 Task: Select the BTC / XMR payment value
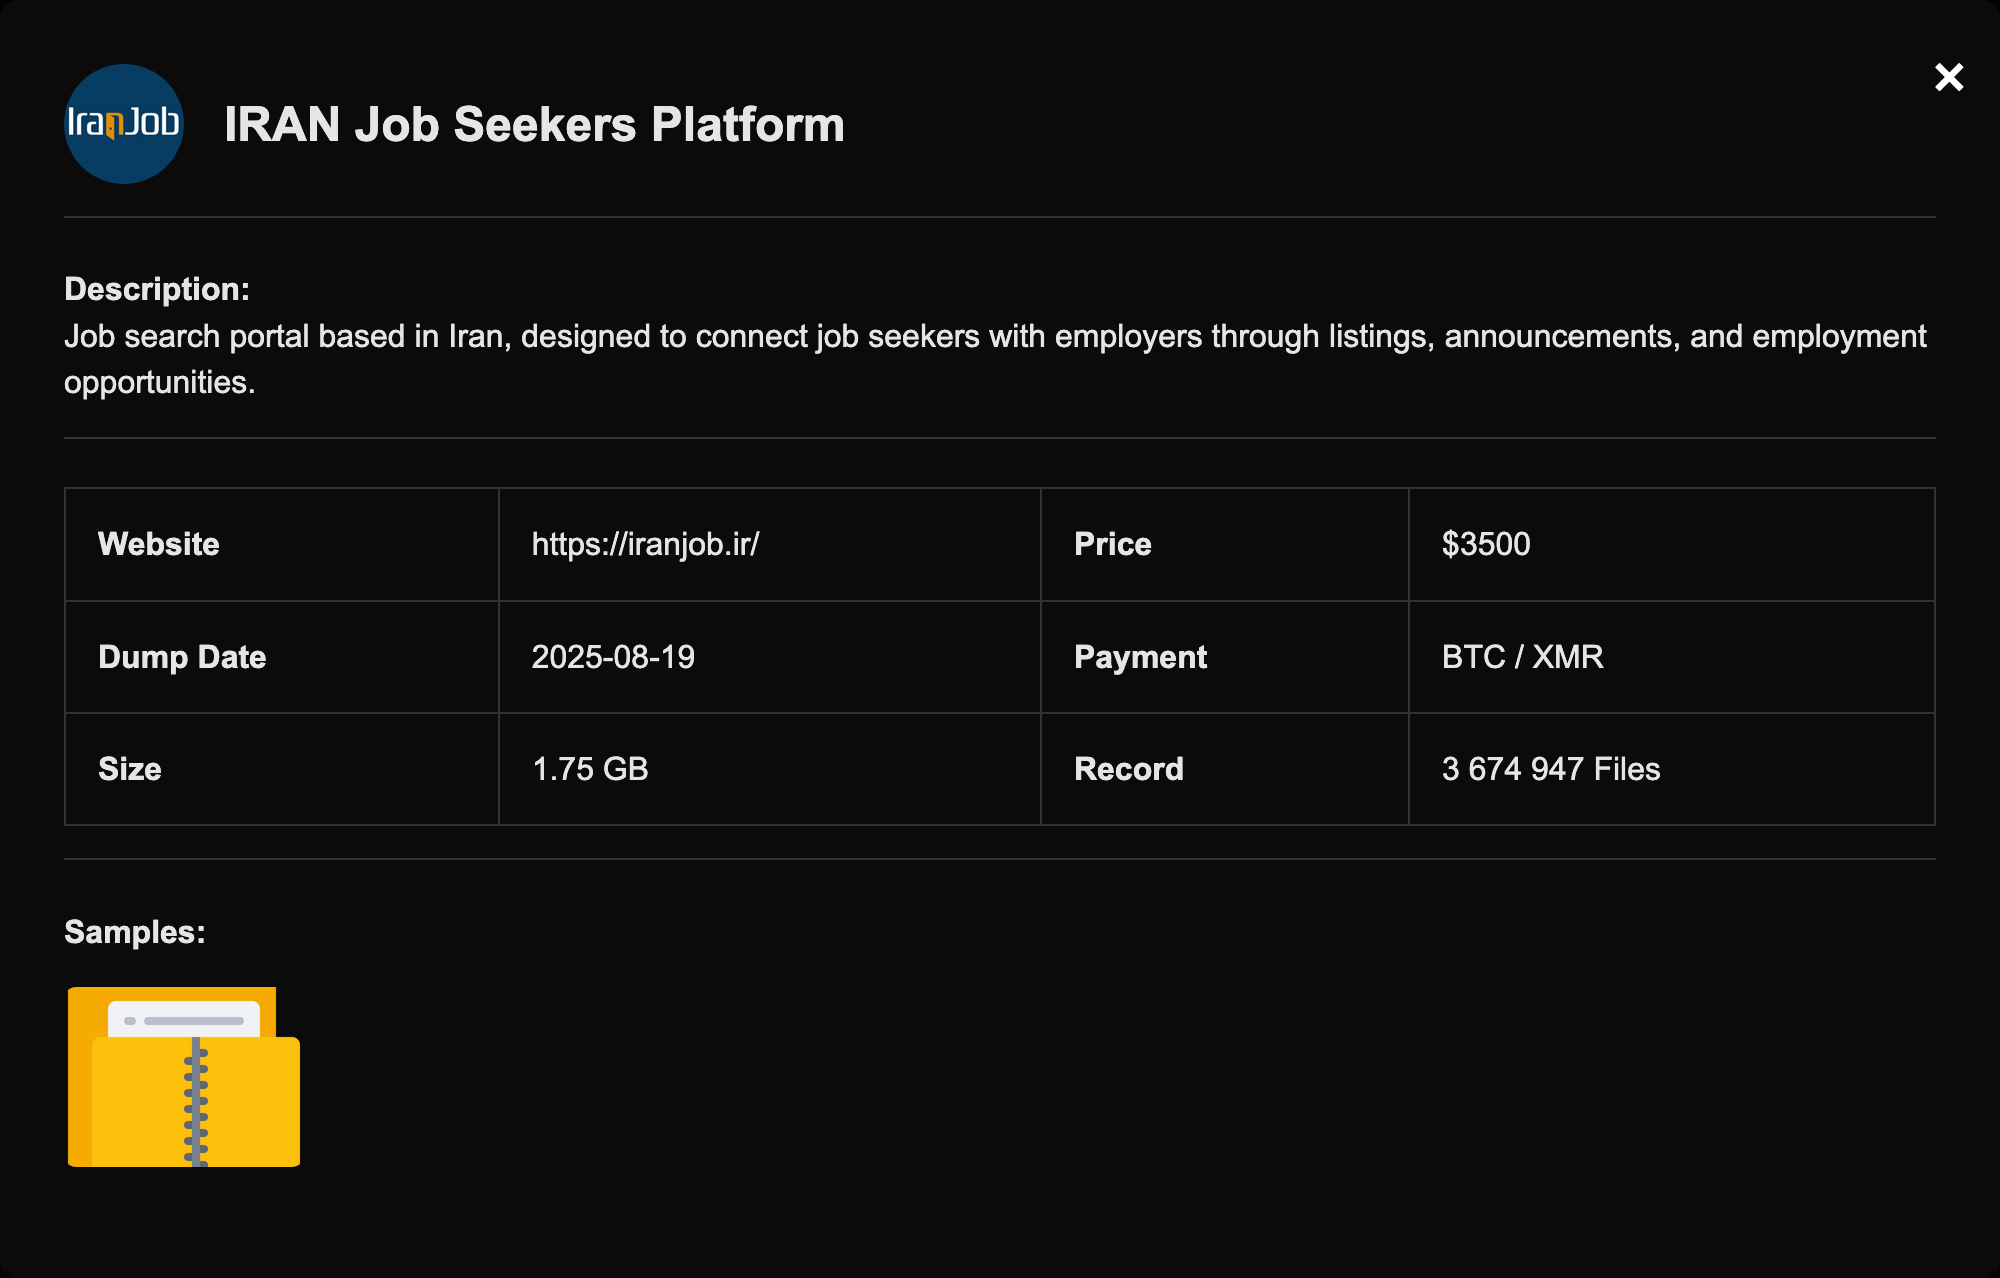tap(1522, 657)
